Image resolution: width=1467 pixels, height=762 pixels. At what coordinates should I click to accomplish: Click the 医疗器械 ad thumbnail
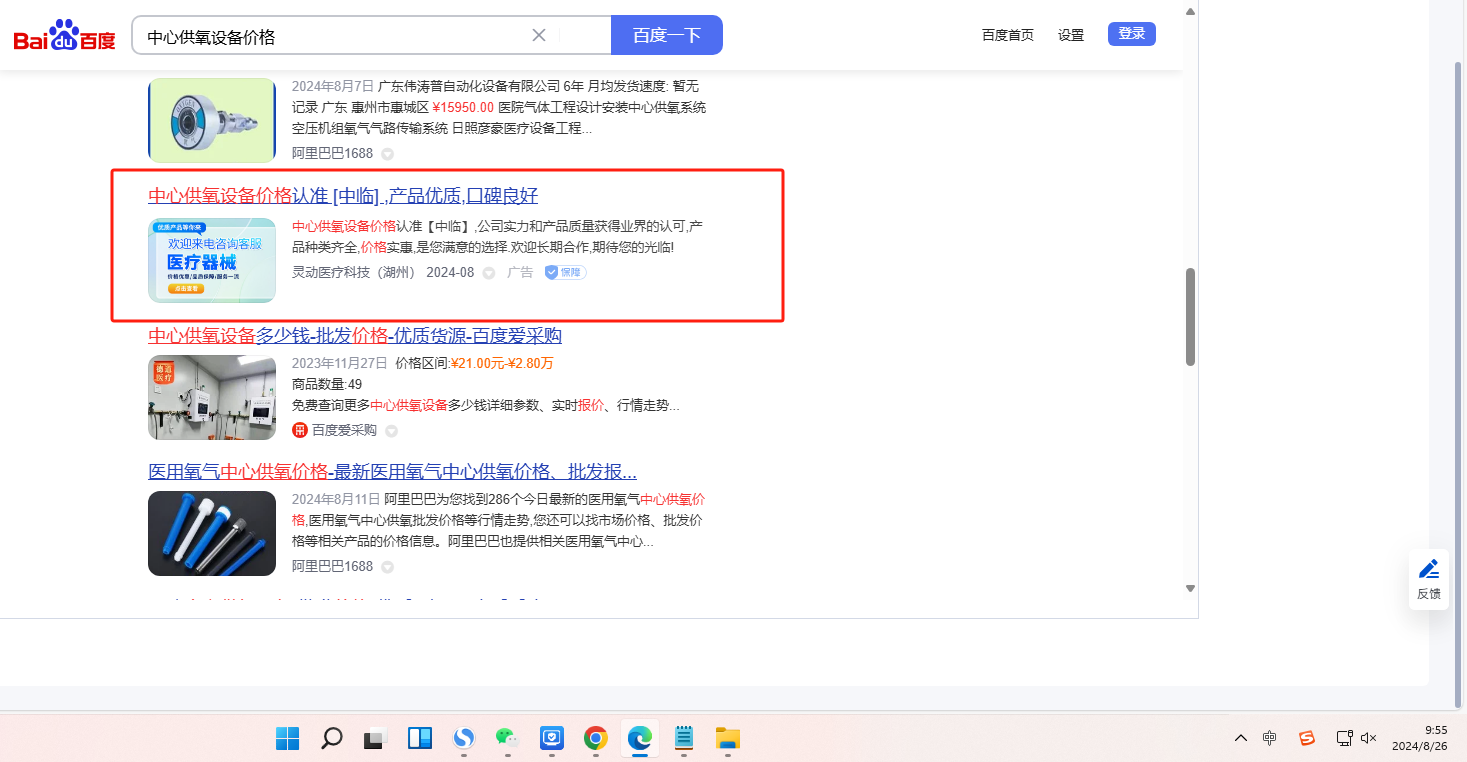coord(212,260)
